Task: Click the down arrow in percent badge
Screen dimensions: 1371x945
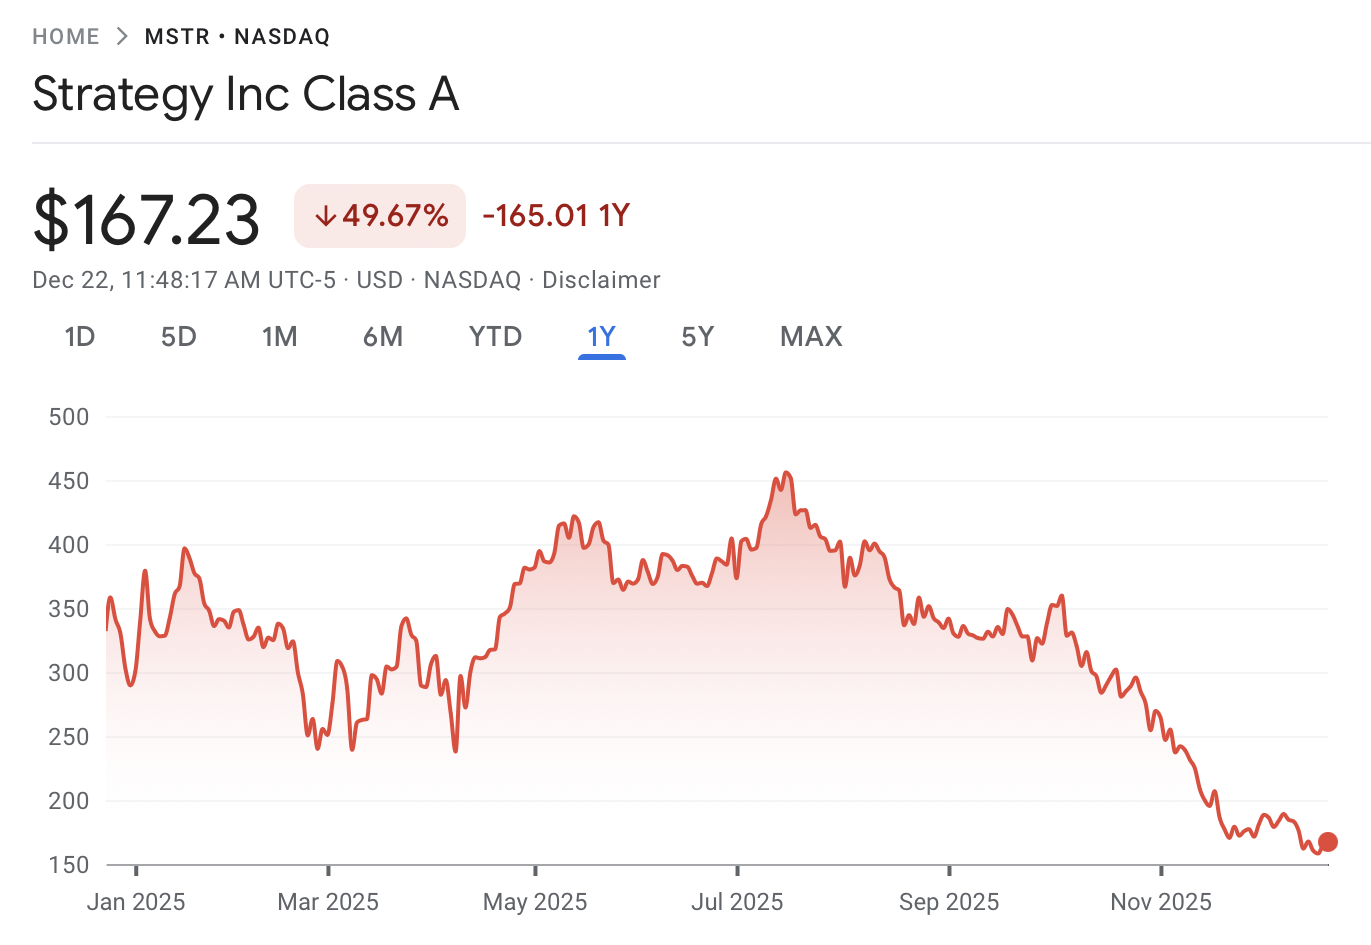Action: (x=324, y=216)
